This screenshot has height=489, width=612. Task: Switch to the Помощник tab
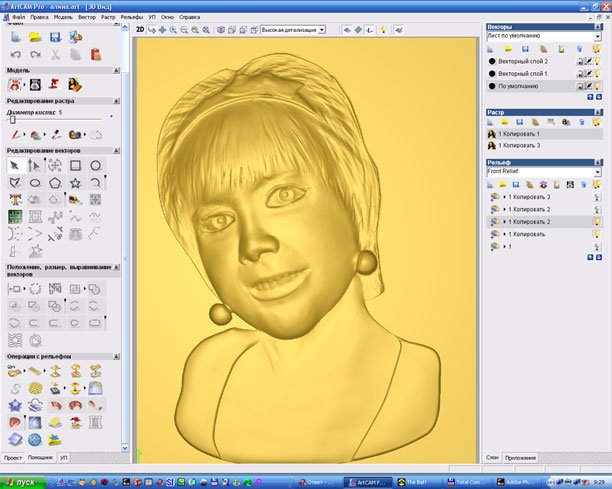[40, 457]
